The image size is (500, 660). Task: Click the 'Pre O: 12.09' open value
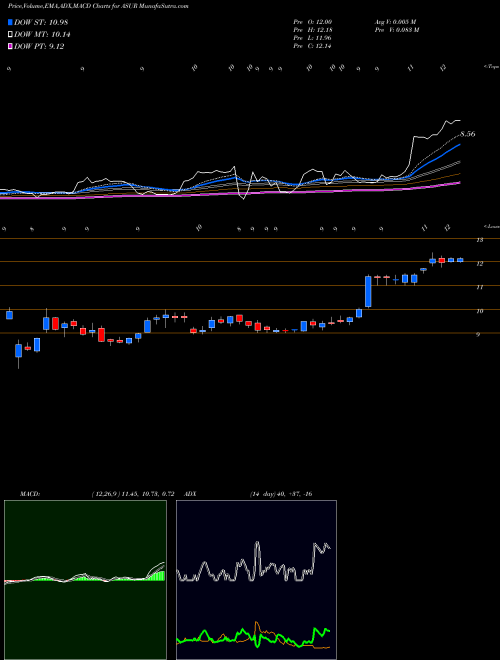point(313,21)
